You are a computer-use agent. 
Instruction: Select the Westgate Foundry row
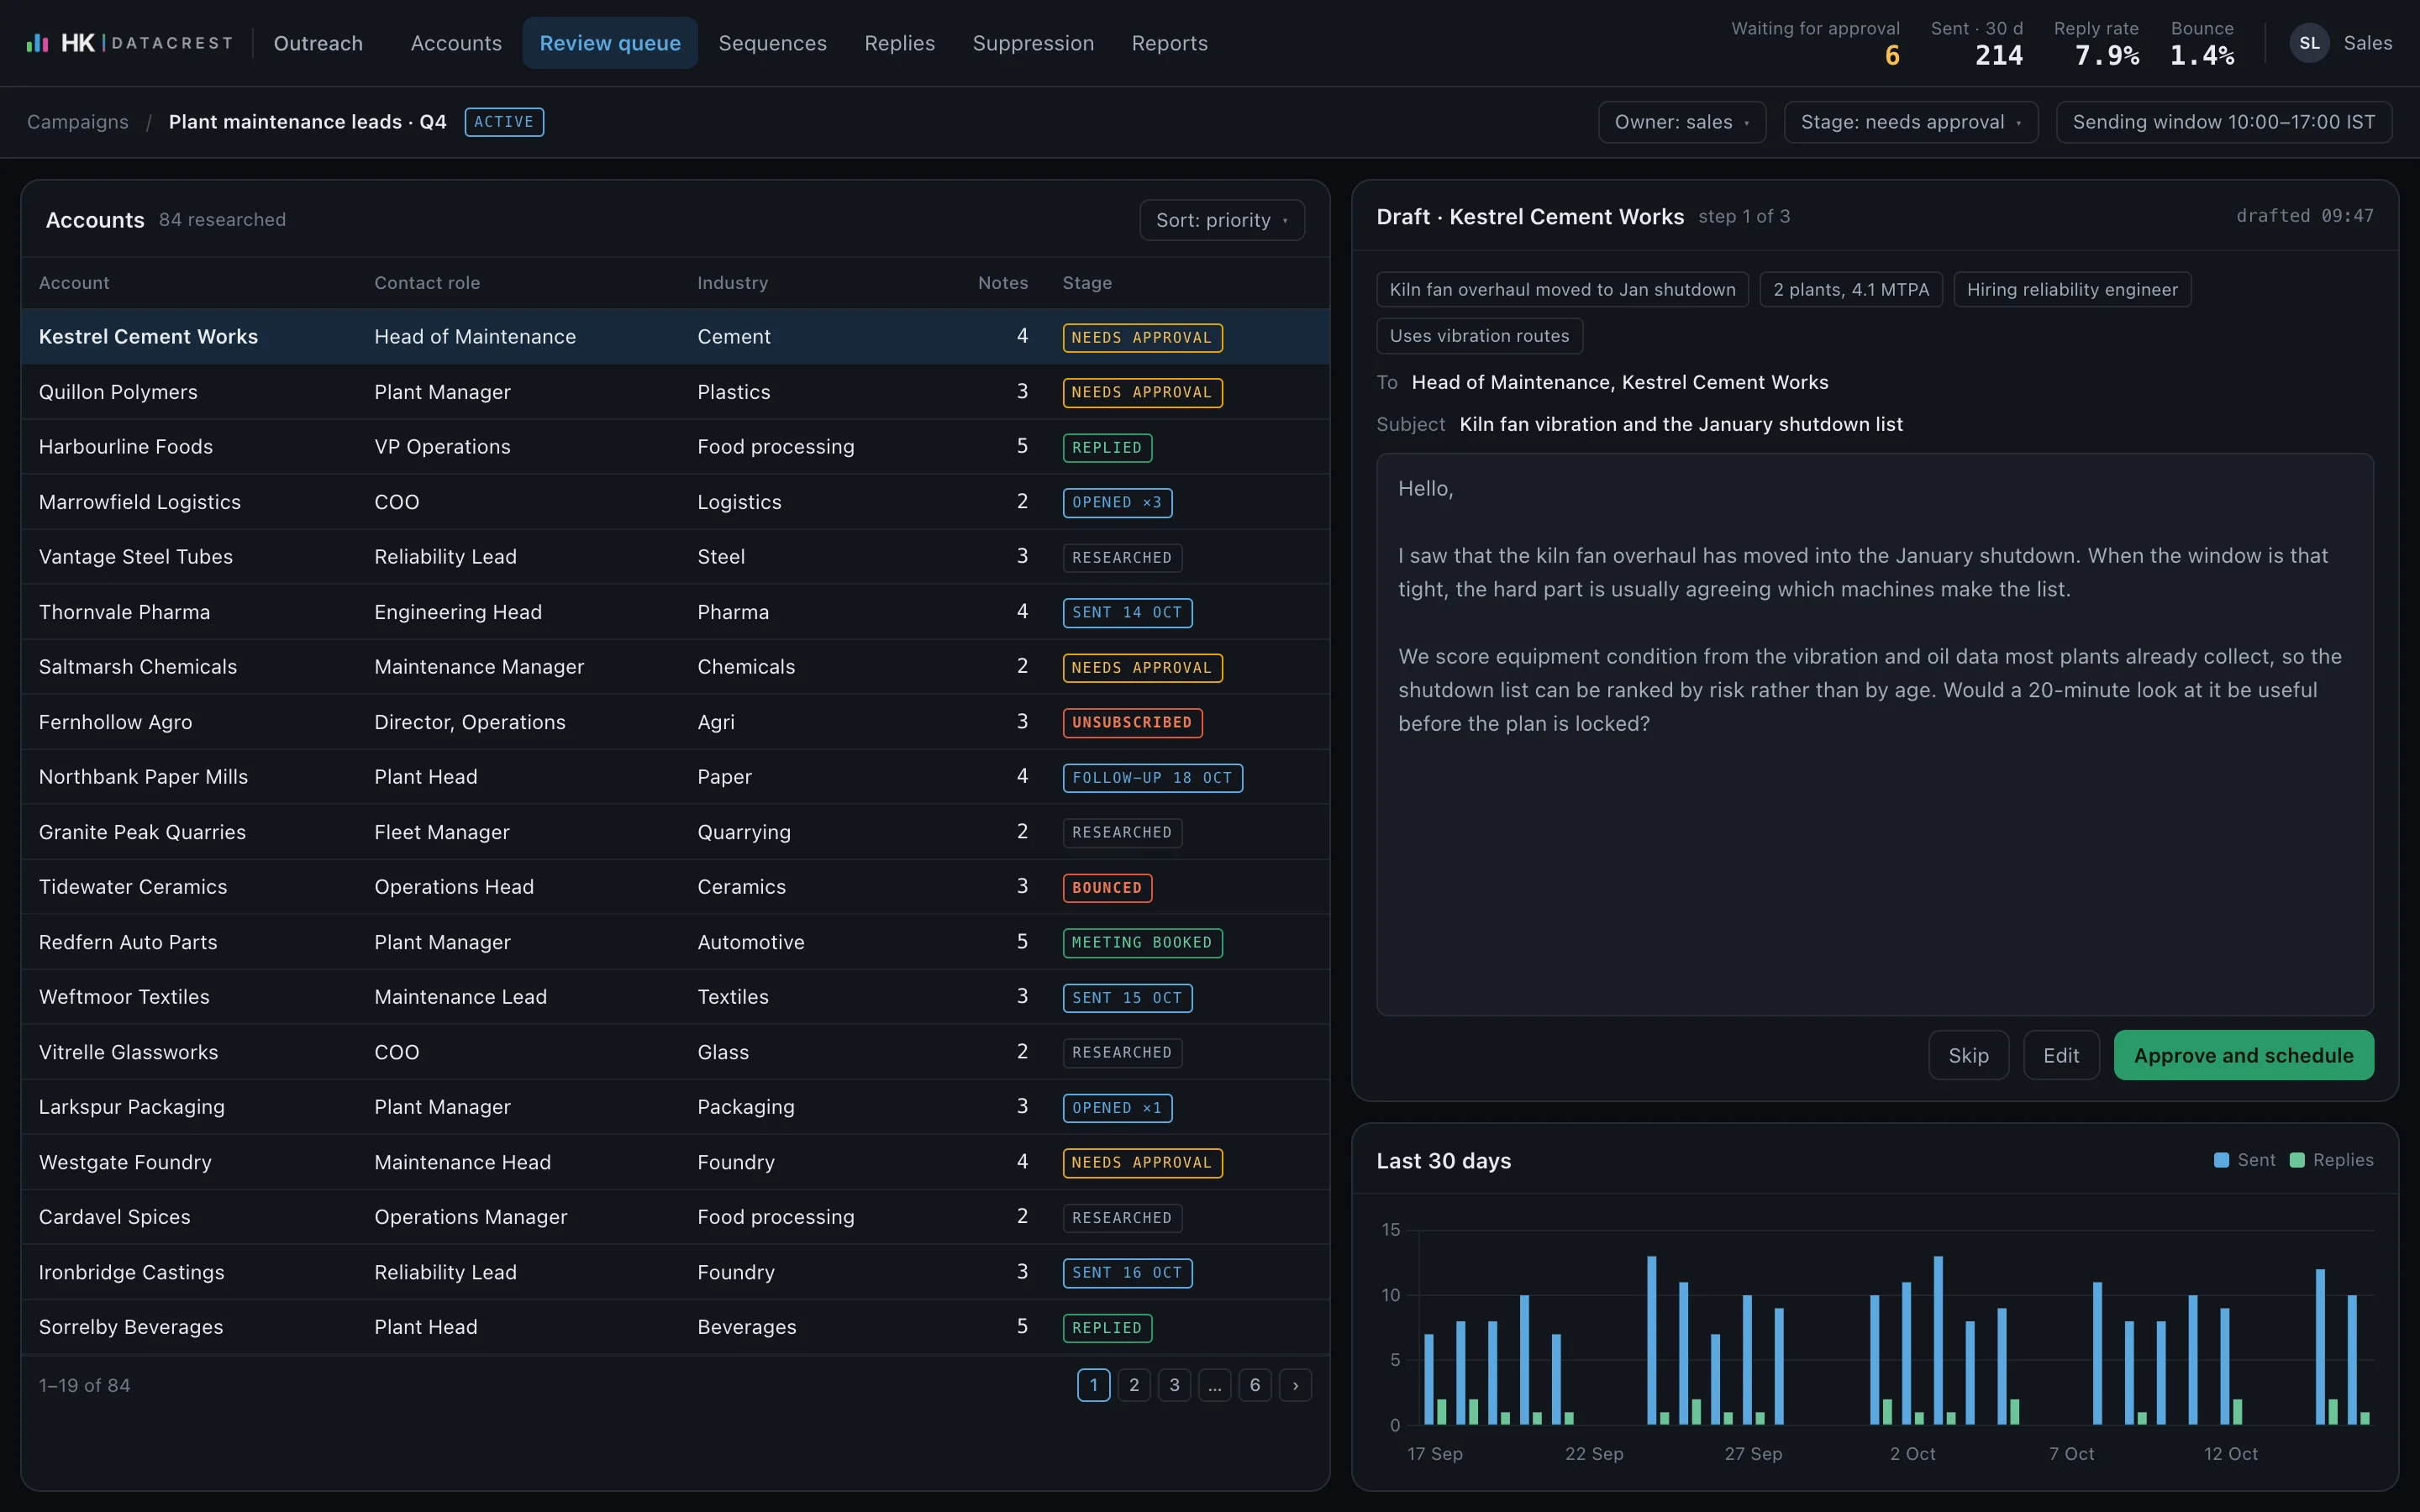676,1162
